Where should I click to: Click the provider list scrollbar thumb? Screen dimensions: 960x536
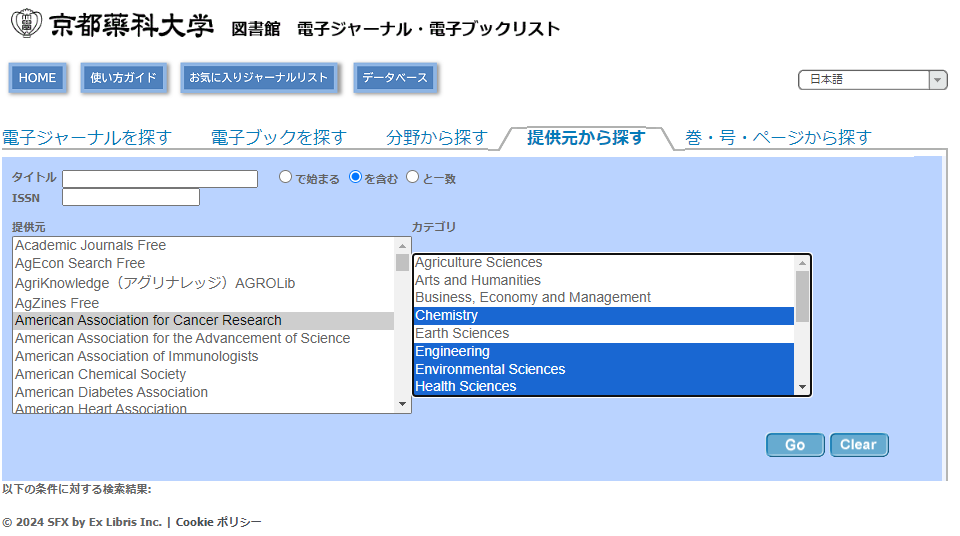[402, 263]
